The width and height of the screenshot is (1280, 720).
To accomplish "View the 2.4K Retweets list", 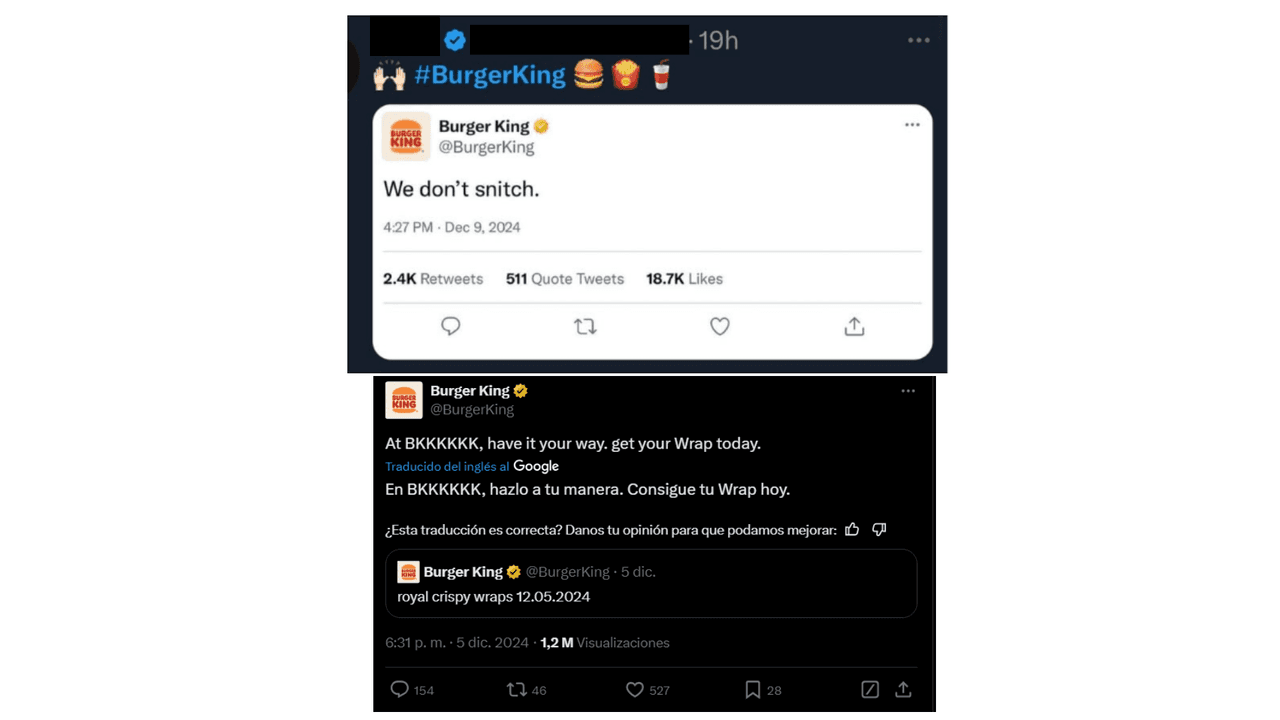I will 433,279.
